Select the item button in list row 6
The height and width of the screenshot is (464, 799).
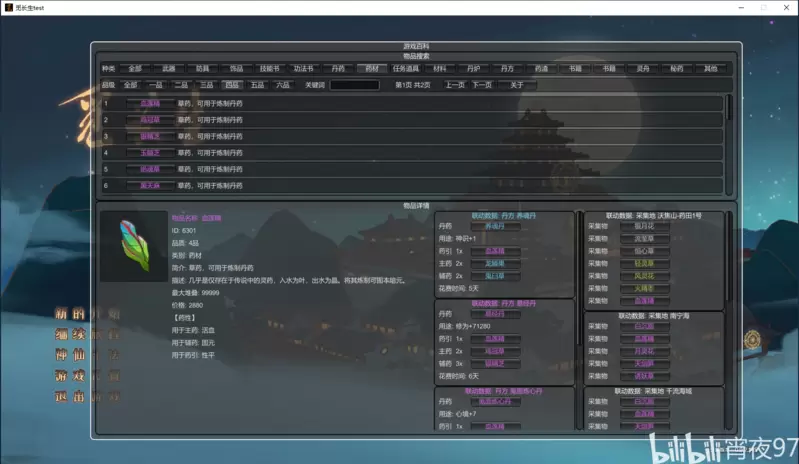point(150,186)
